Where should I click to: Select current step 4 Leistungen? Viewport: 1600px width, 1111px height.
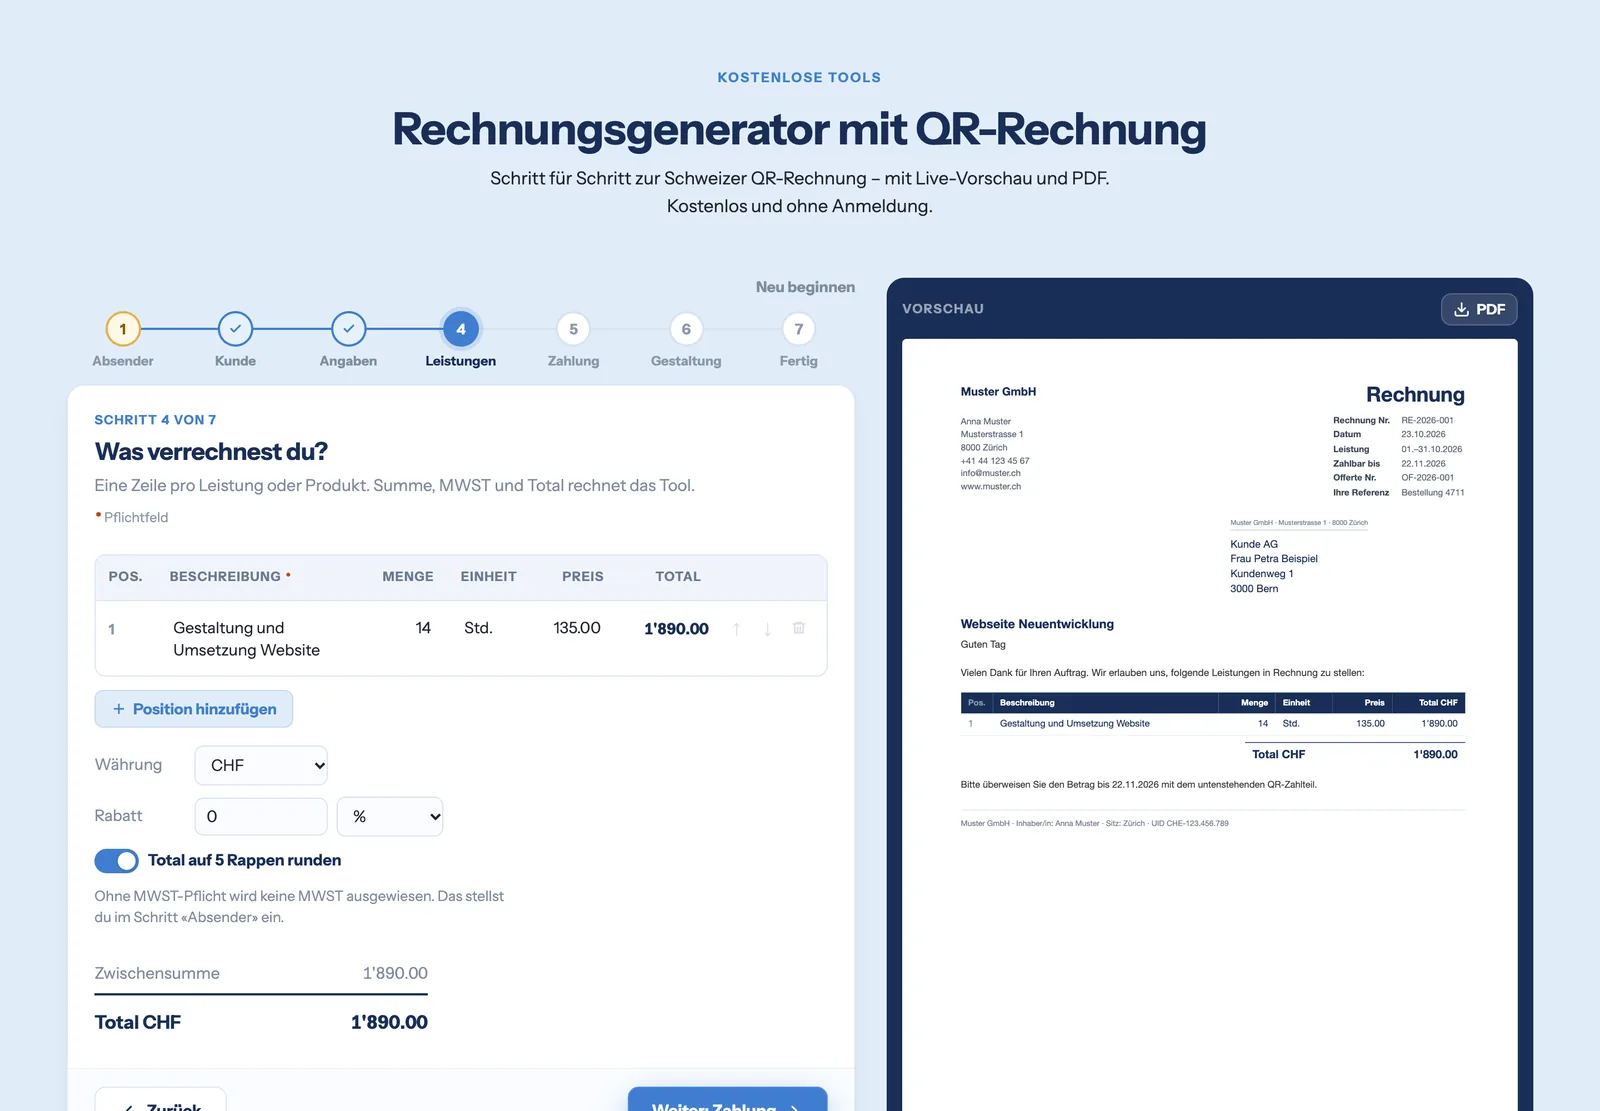click(x=461, y=329)
